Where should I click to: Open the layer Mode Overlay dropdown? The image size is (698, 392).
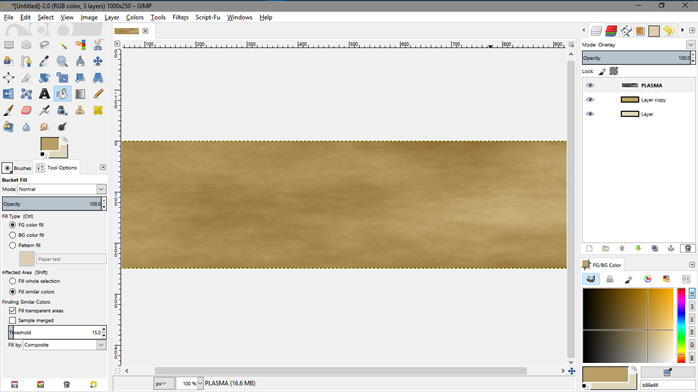(638, 44)
